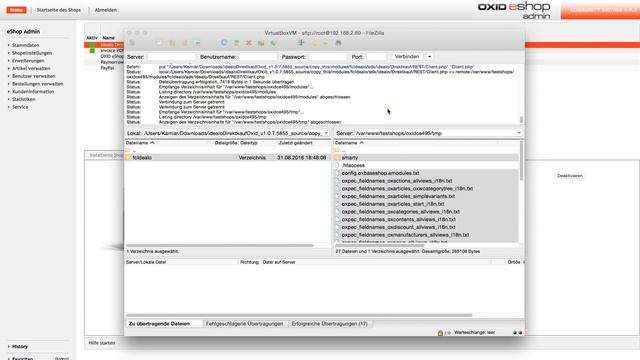Click the lock icon in FileZilla status bar

[440, 333]
